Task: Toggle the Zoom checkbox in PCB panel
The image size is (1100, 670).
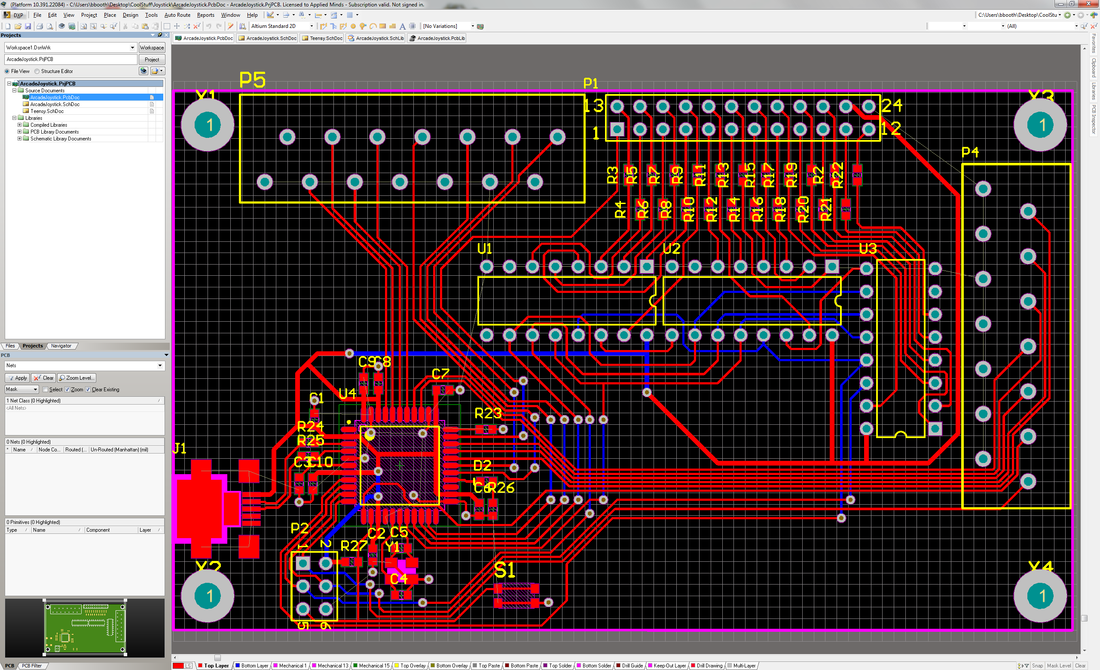Action: [67, 389]
